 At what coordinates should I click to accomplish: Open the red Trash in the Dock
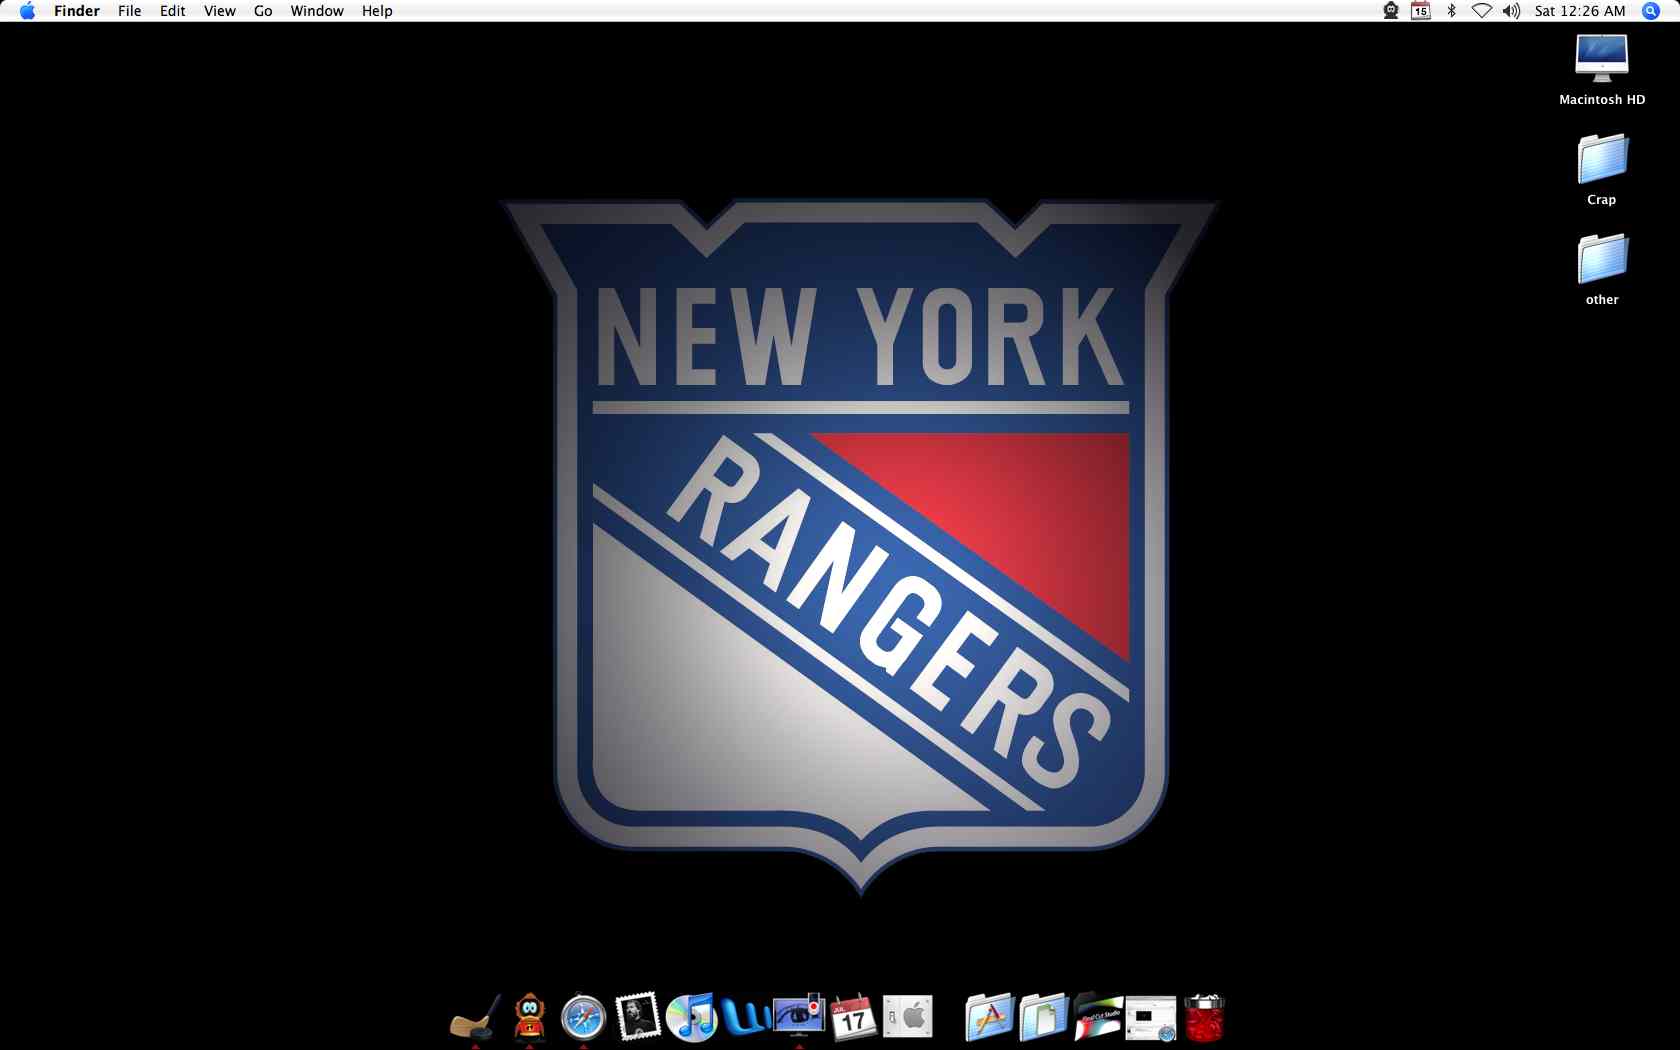(x=1205, y=1018)
